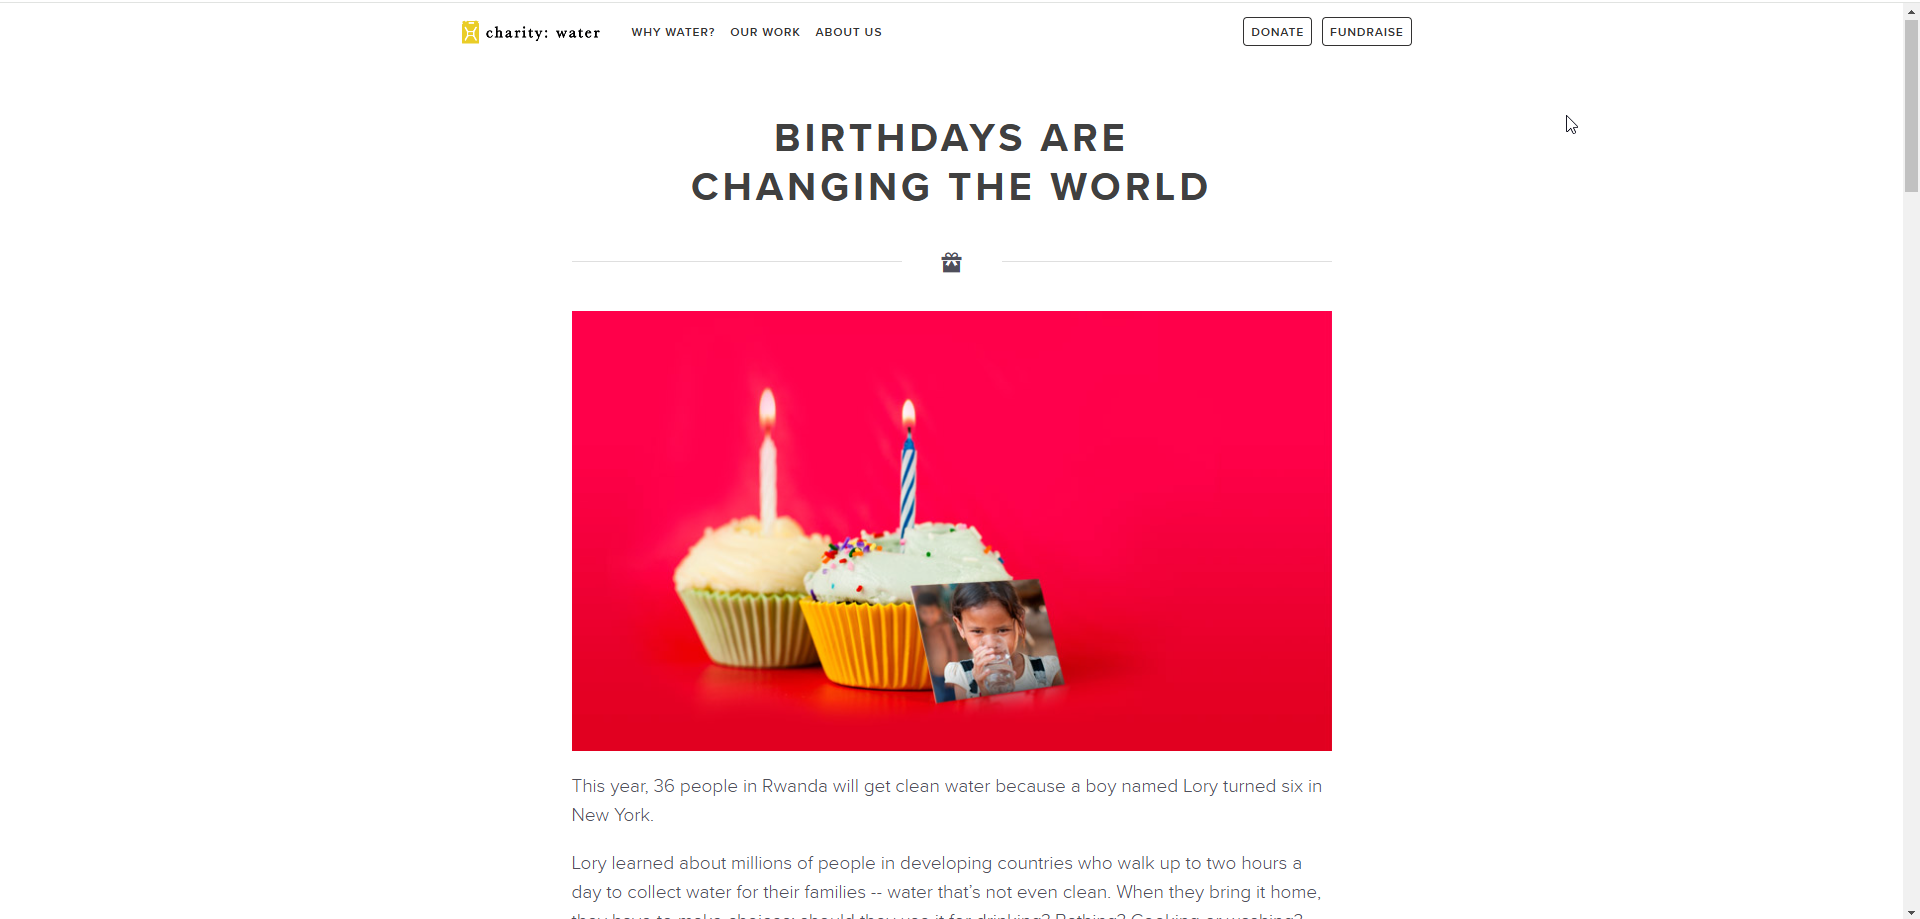Click the paragraph starting "This year, 36 people"
Viewport: 1920px width, 919px height.
(946, 800)
